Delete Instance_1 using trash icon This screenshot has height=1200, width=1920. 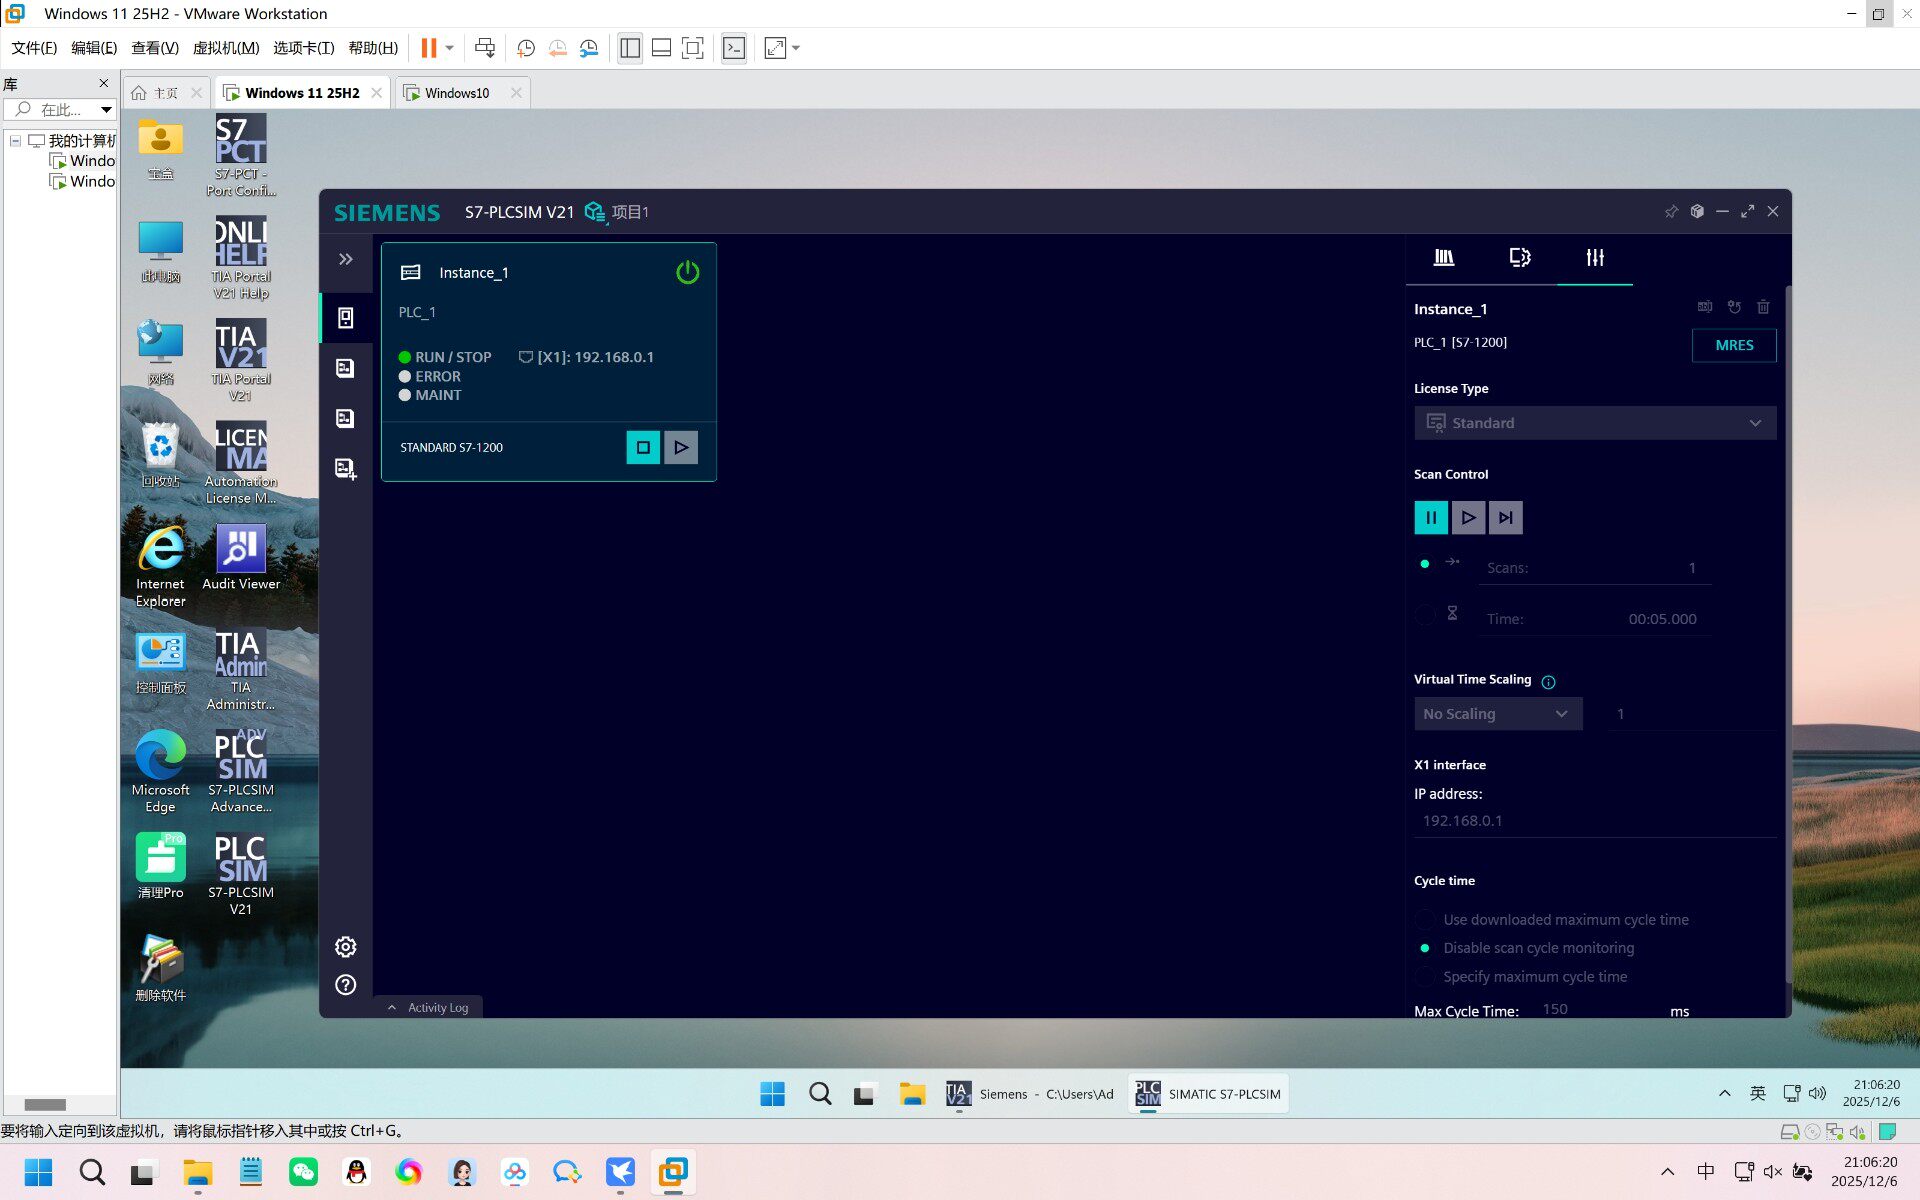[1763, 308]
